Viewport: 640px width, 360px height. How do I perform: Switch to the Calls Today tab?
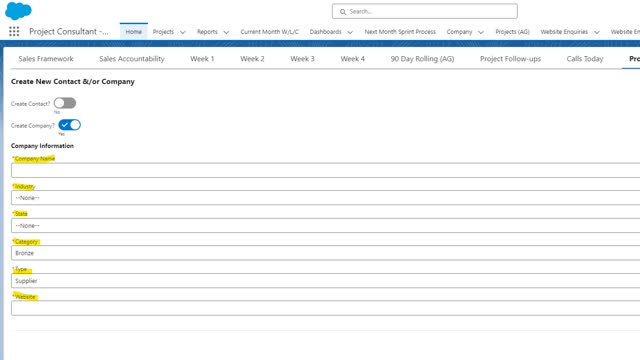point(585,59)
